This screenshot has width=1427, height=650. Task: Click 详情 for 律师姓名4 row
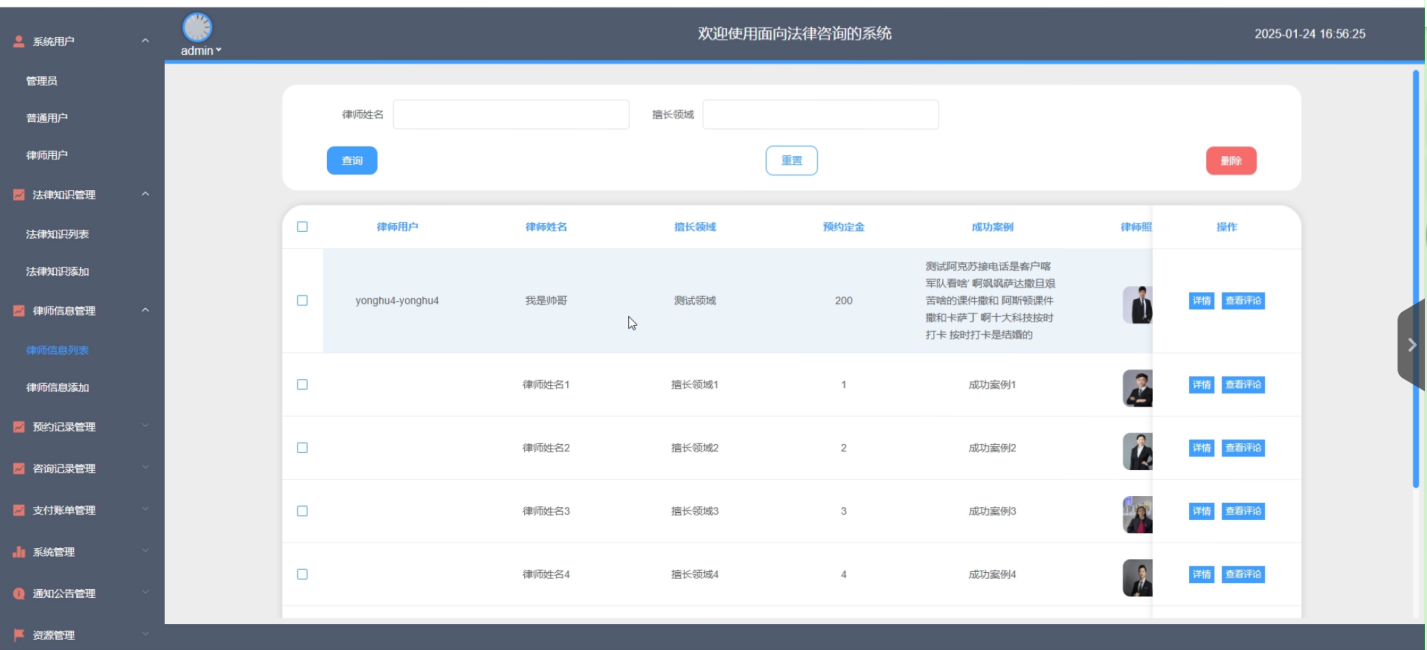1201,574
